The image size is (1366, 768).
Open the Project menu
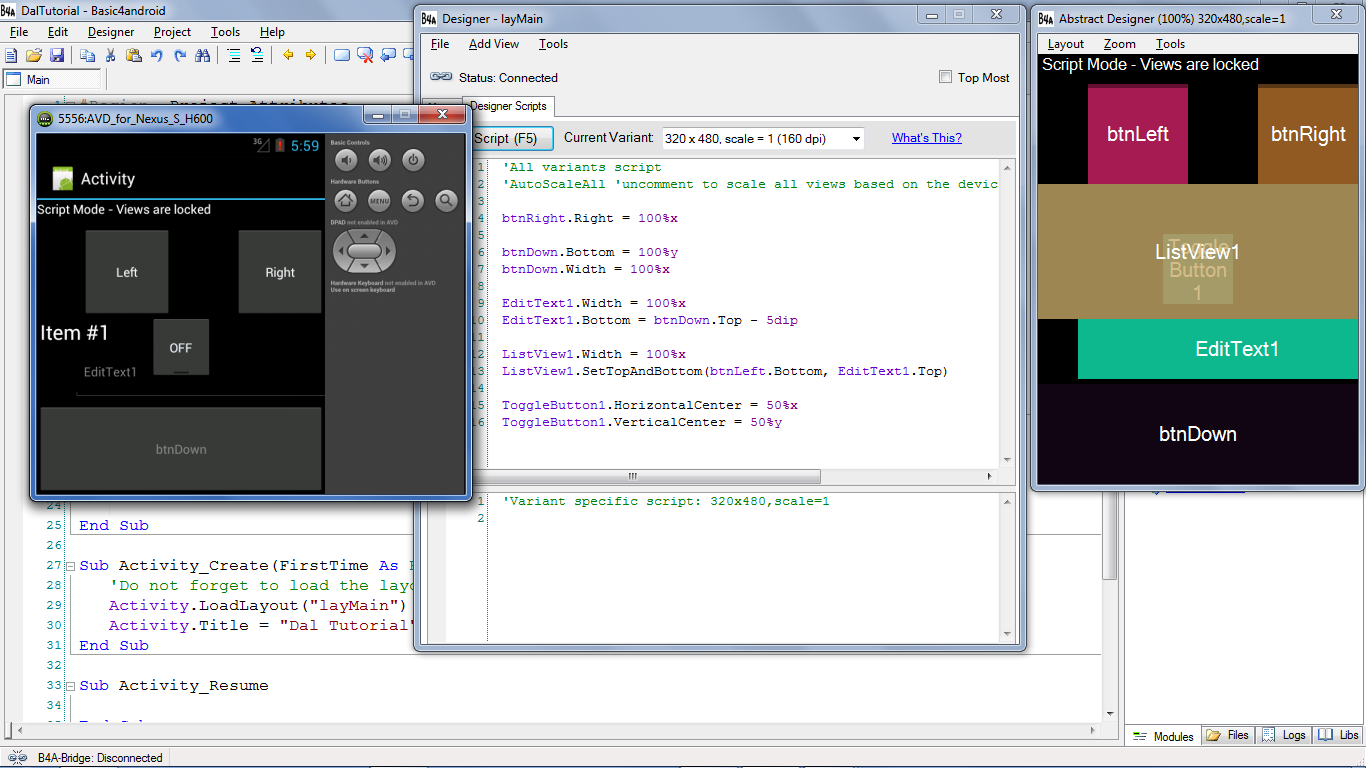tap(172, 32)
